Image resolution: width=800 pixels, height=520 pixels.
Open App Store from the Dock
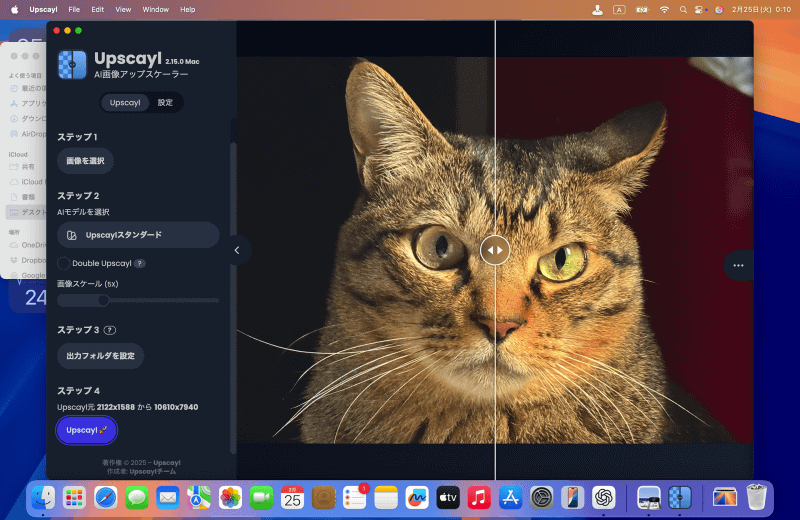[510, 498]
